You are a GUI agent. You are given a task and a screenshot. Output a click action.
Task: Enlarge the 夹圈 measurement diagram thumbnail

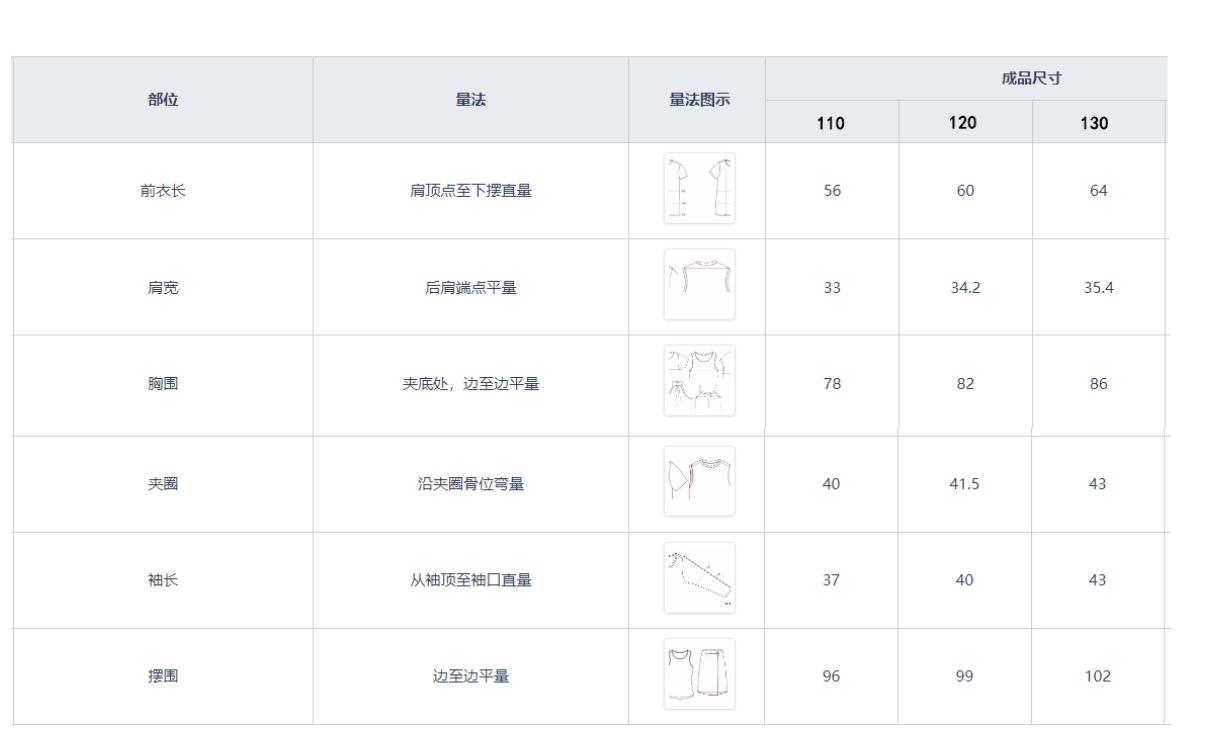click(x=699, y=481)
